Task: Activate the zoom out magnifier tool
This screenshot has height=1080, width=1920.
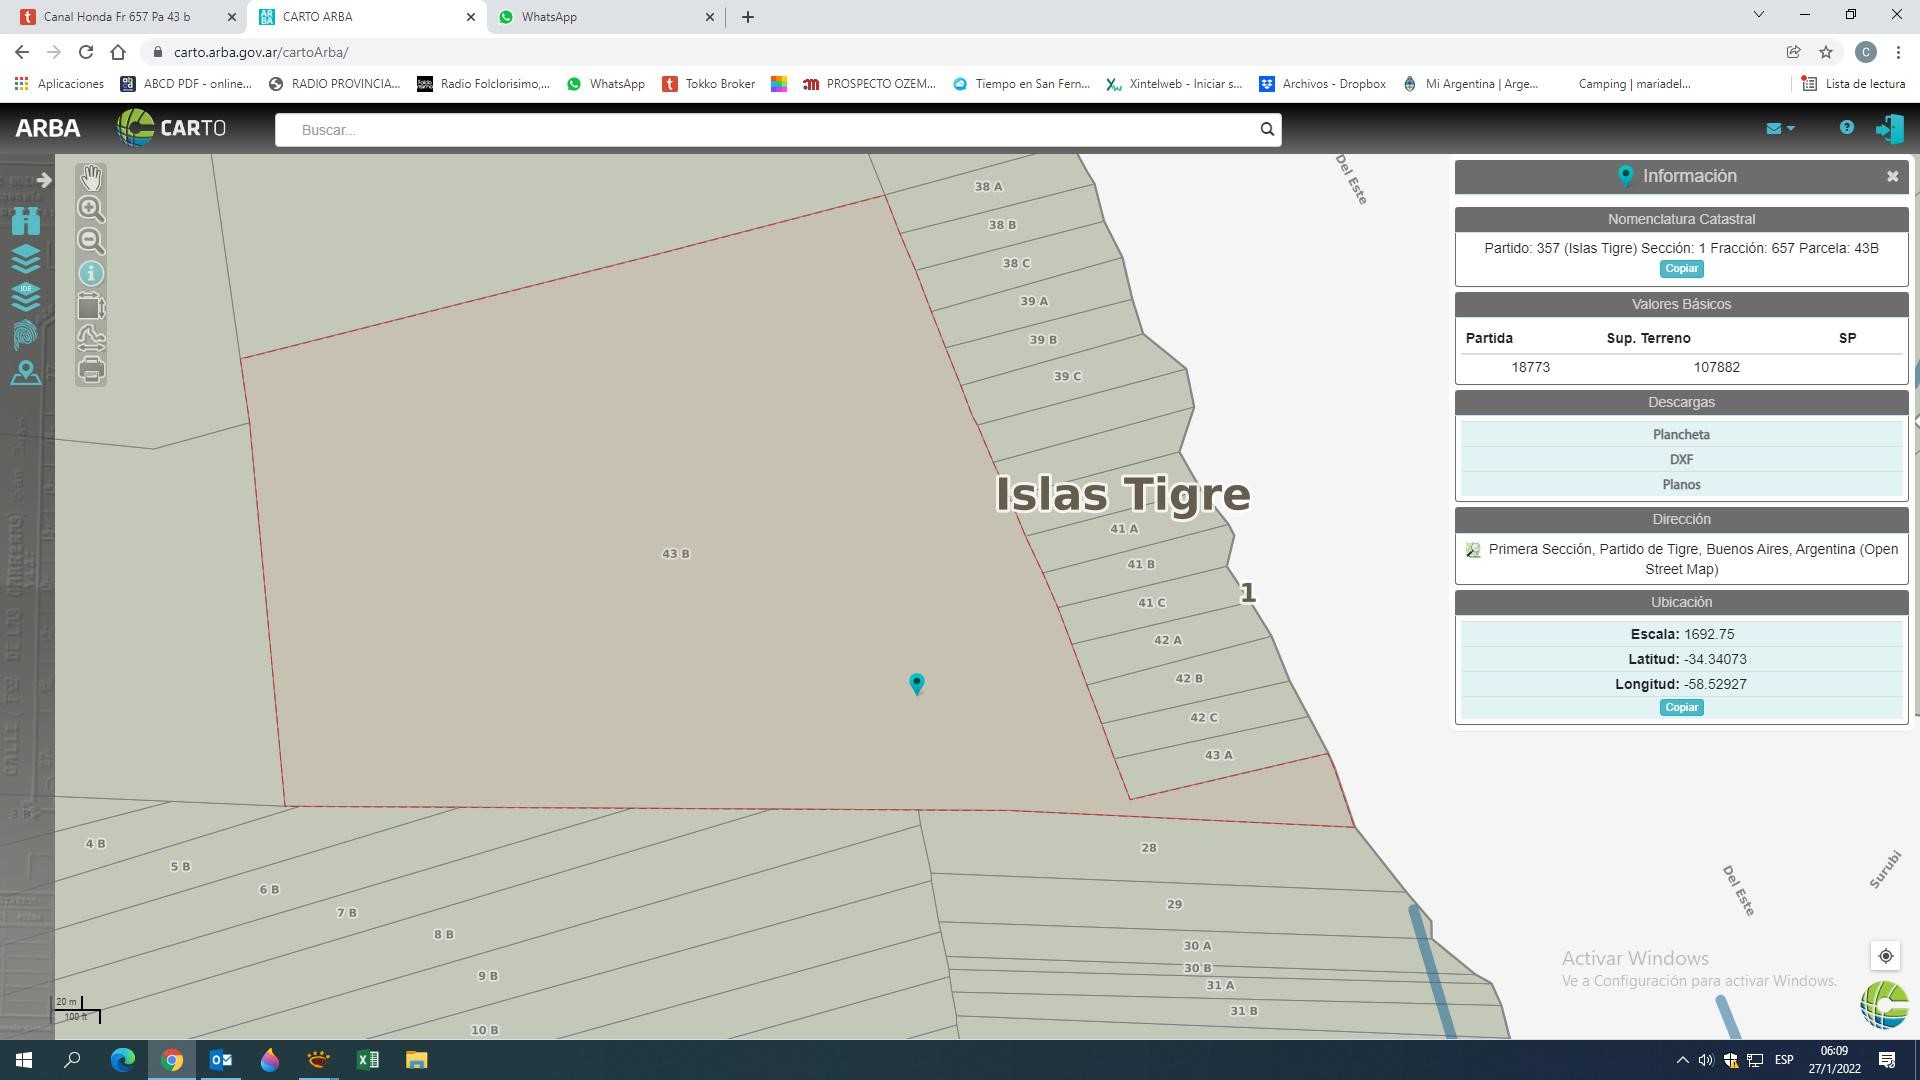Action: (x=91, y=241)
